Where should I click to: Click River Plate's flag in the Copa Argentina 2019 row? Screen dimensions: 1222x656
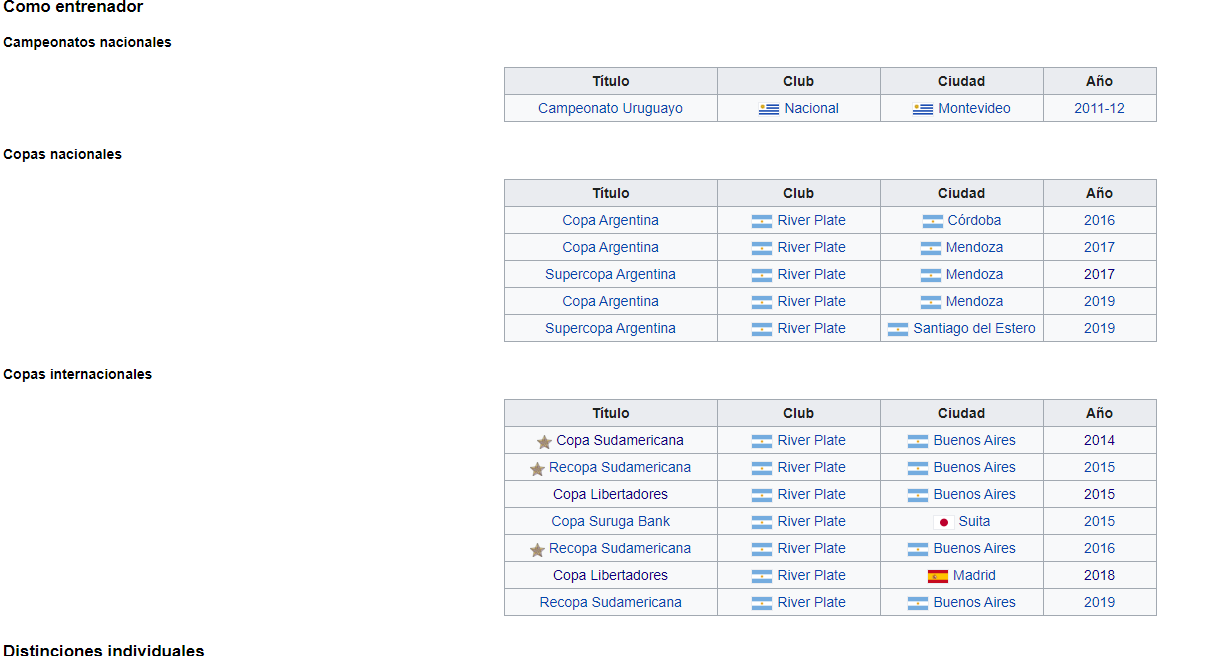click(762, 302)
